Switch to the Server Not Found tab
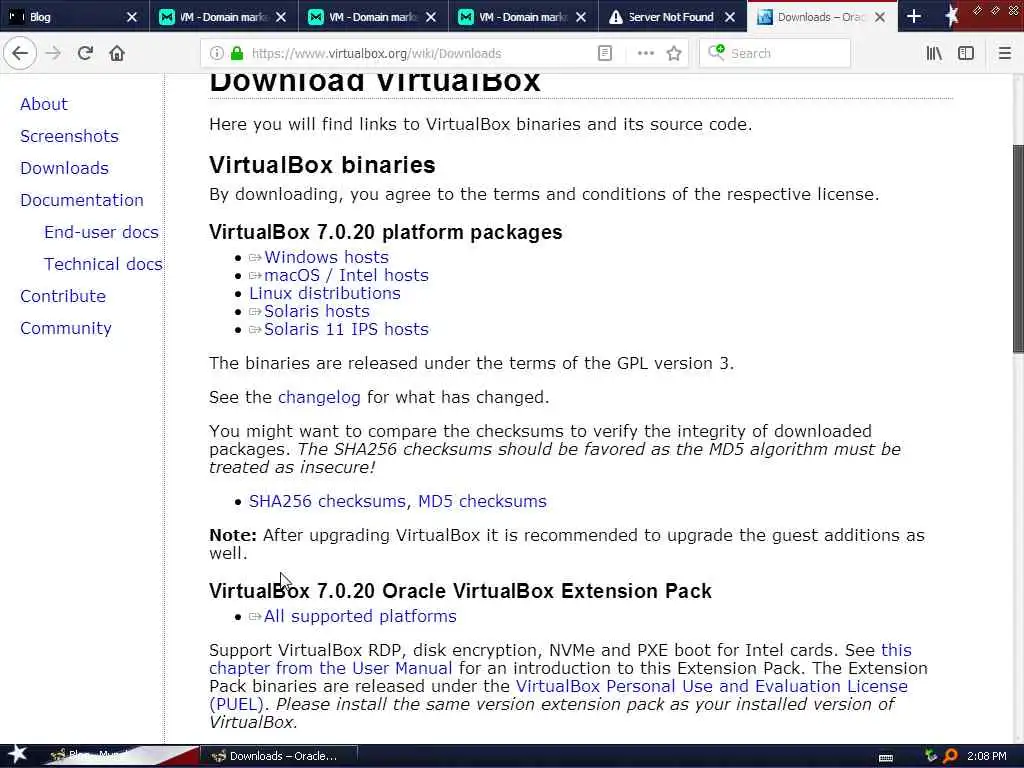Image resolution: width=1024 pixels, height=768 pixels. pos(671,17)
